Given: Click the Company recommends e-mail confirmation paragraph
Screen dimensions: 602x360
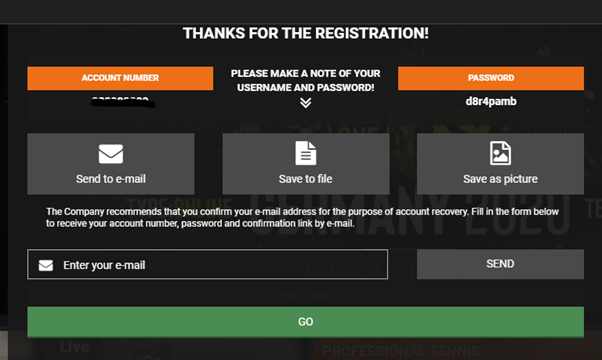Looking at the screenshot, I should point(302,218).
